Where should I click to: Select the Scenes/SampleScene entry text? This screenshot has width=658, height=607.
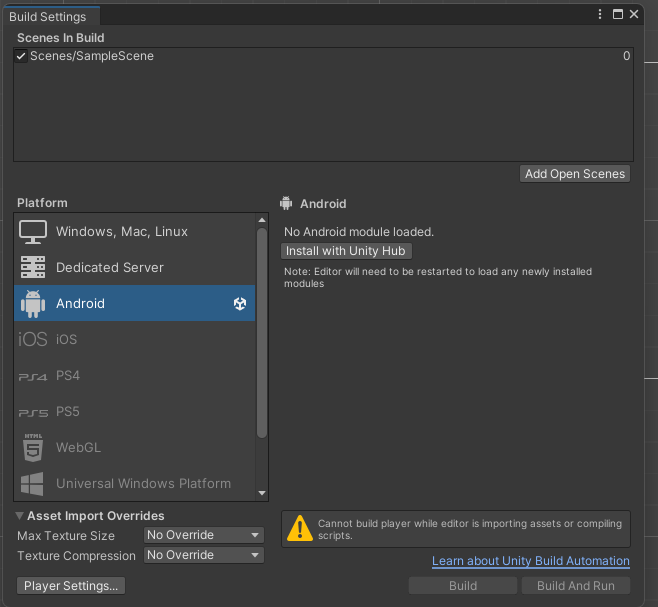[92, 56]
